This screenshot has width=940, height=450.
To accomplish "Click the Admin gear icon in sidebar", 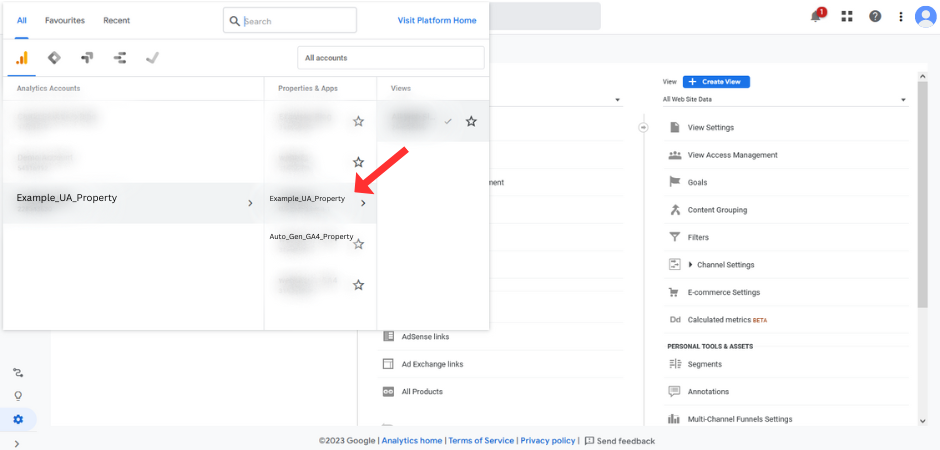I will [18, 419].
